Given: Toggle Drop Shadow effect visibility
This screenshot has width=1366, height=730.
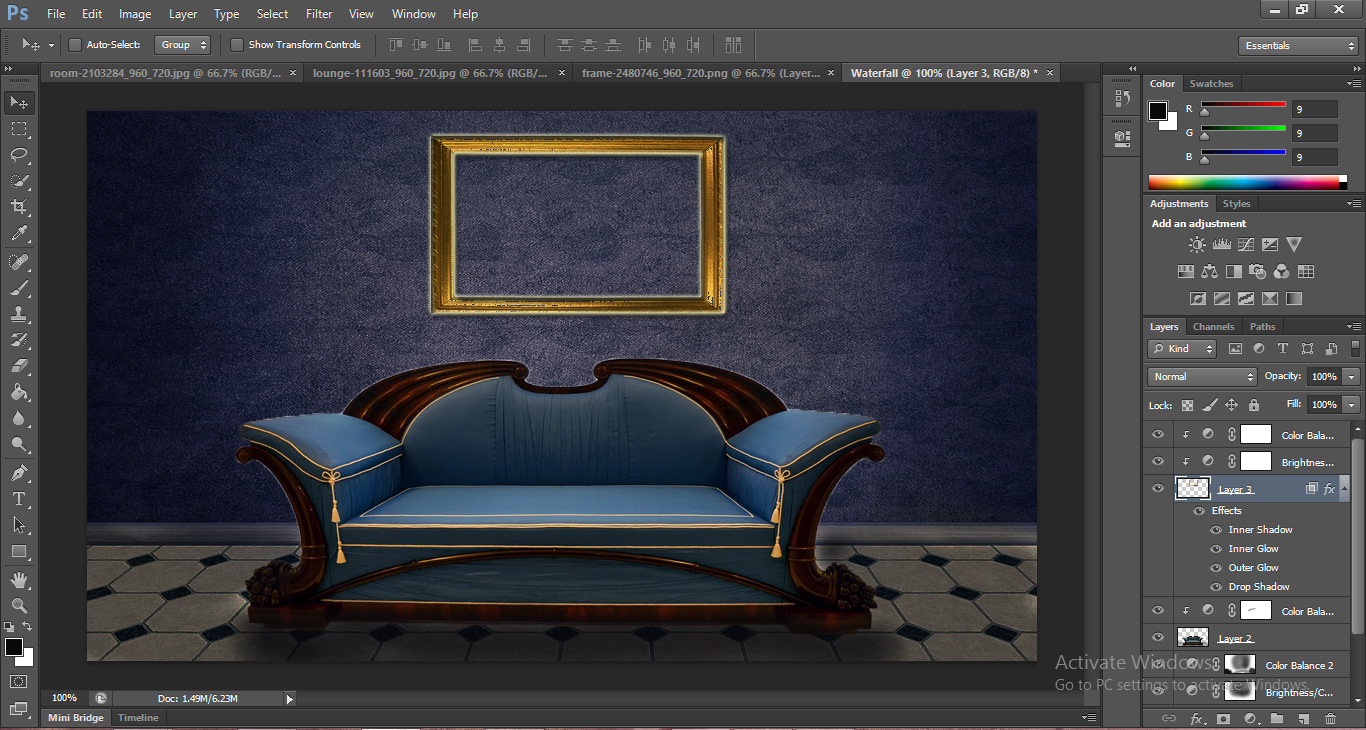Looking at the screenshot, I should 1216,587.
